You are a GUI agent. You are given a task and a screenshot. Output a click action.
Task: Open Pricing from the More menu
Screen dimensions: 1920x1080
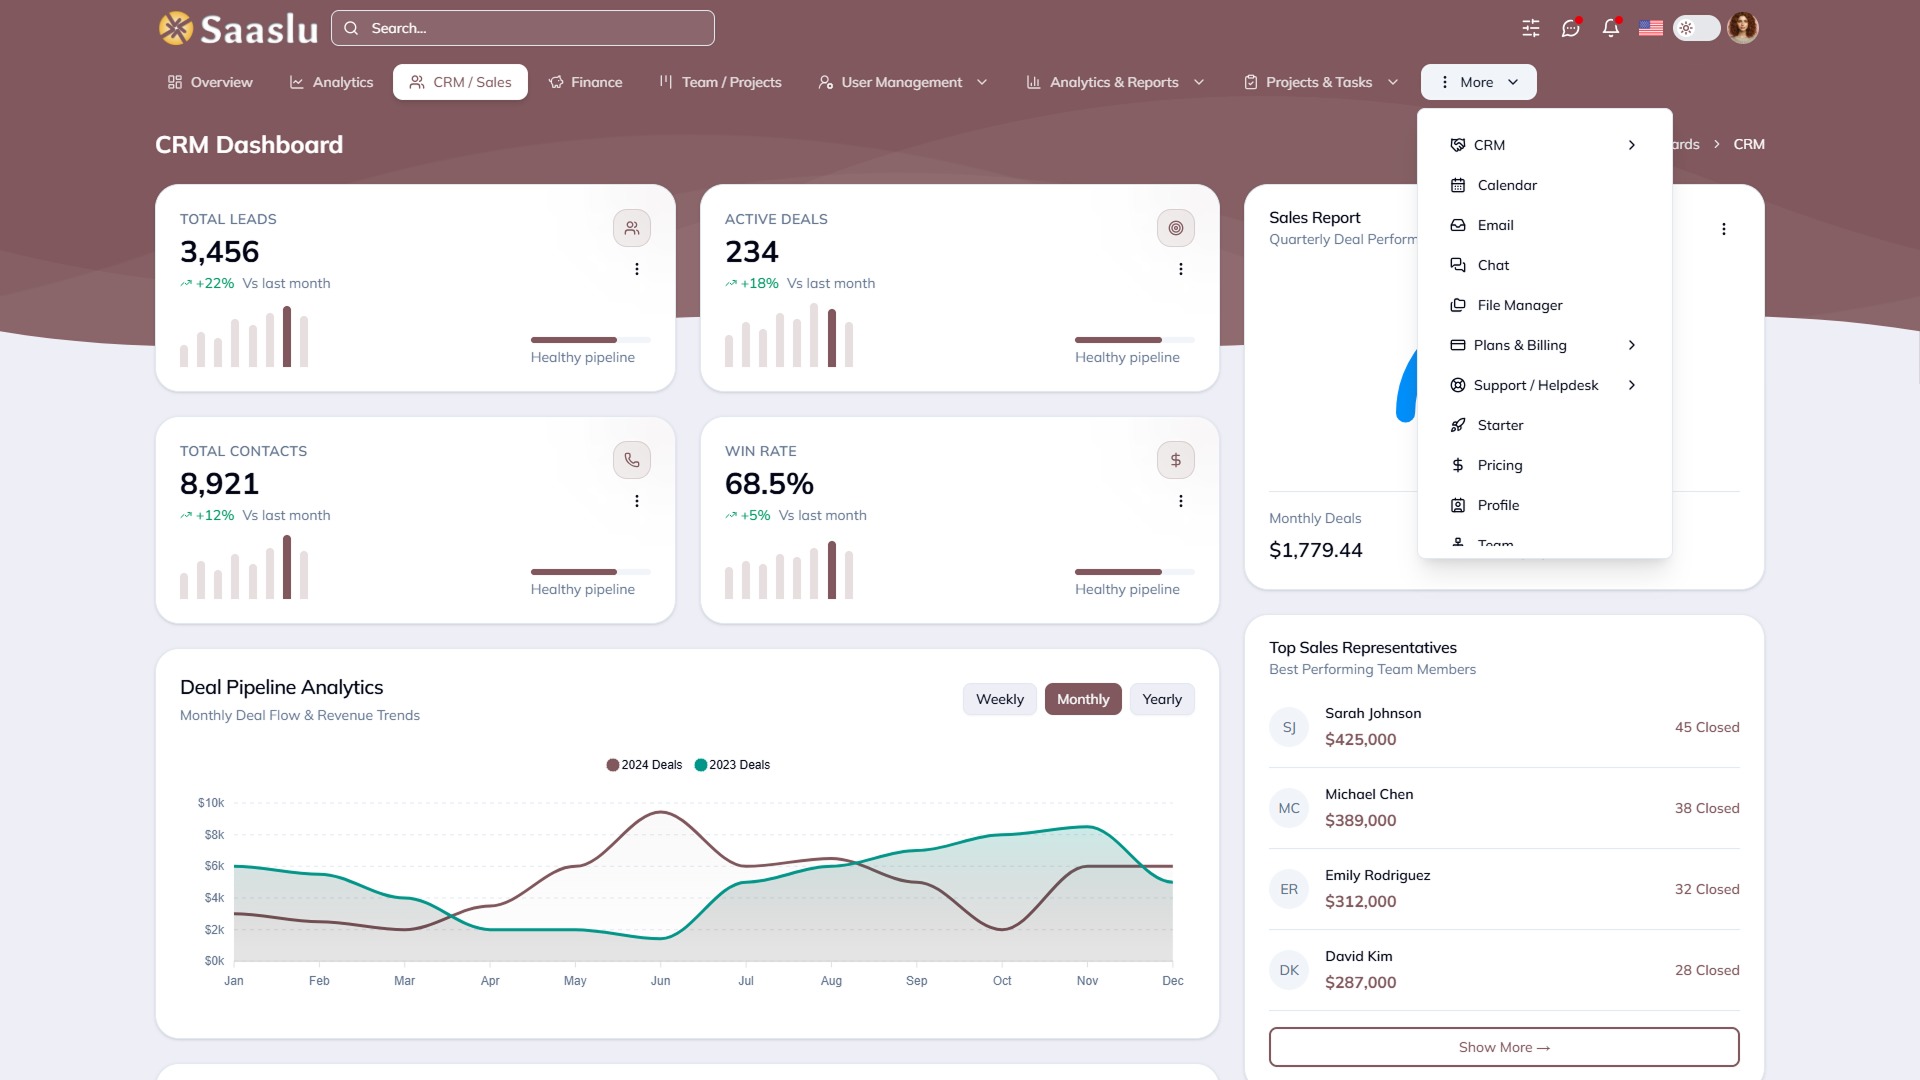pyautogui.click(x=1544, y=465)
